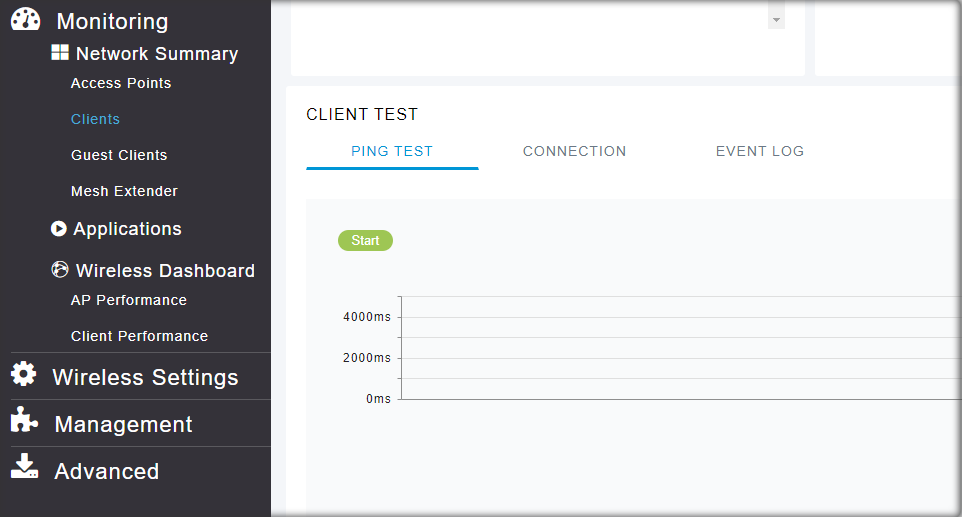
Task: Click the Advanced download icon
Action: 24,468
